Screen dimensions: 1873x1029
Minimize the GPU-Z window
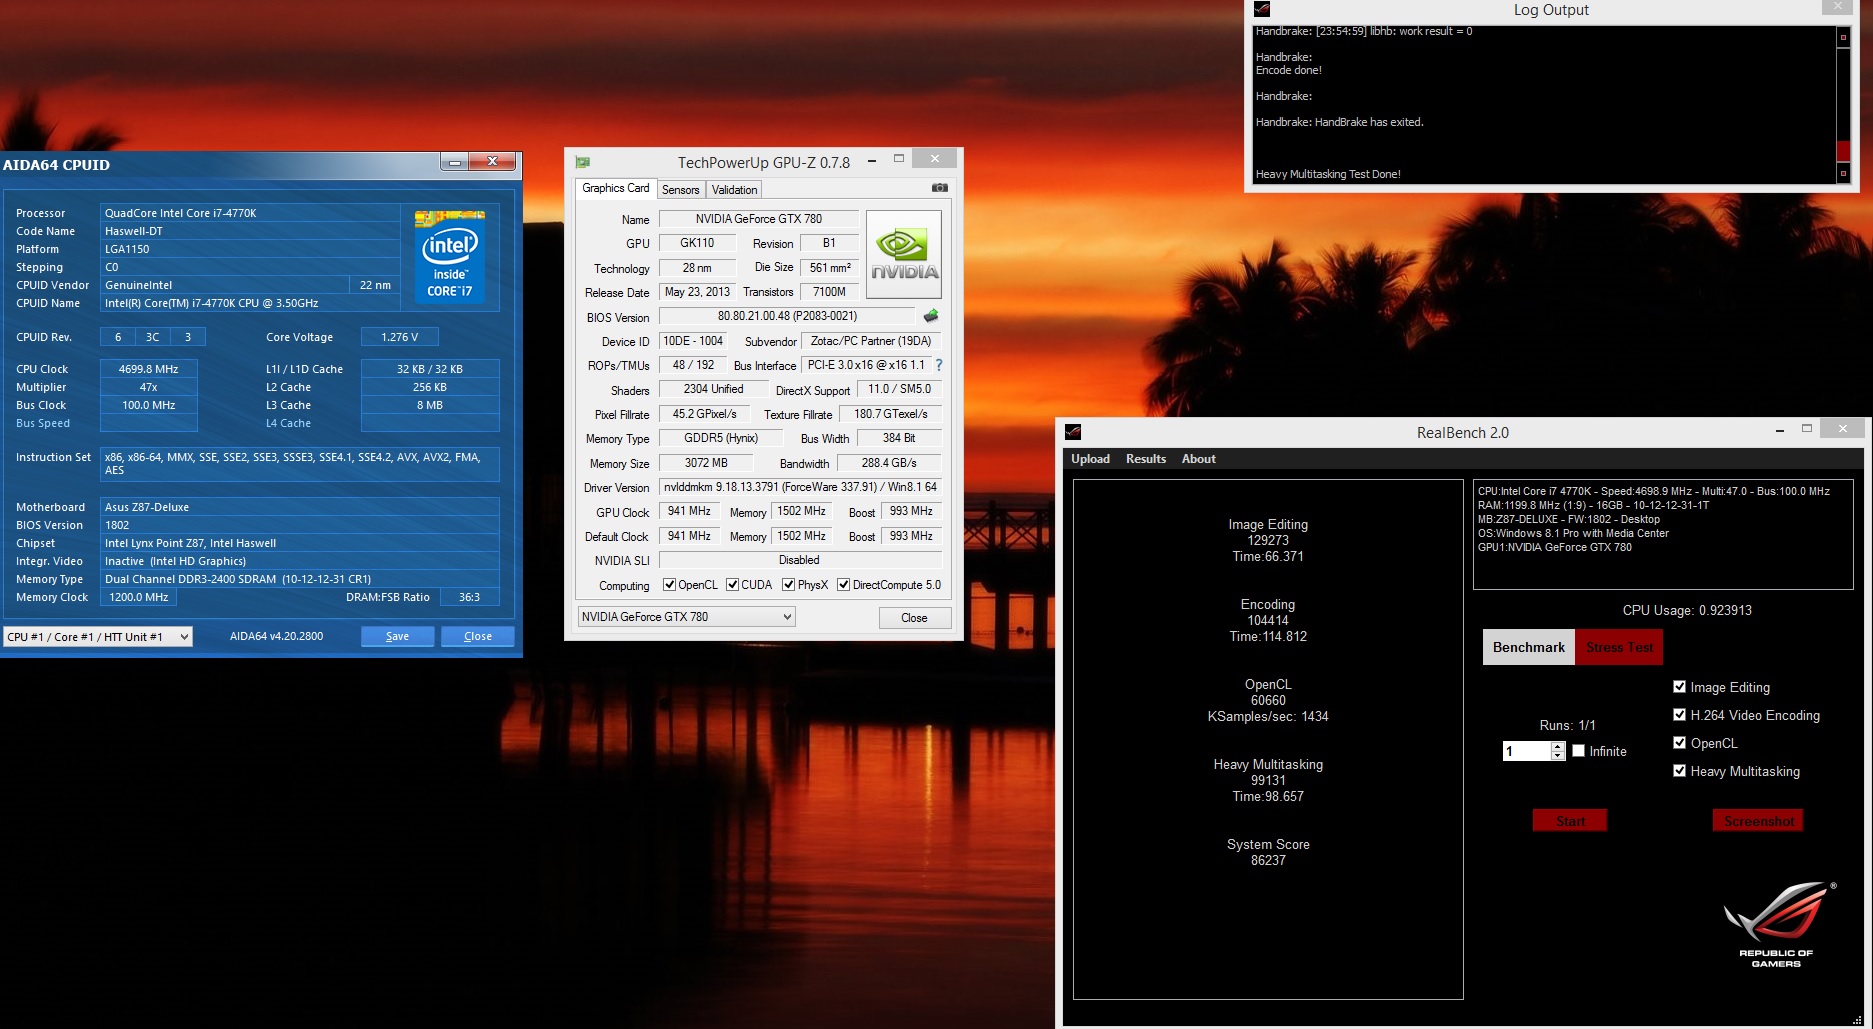coord(872,160)
